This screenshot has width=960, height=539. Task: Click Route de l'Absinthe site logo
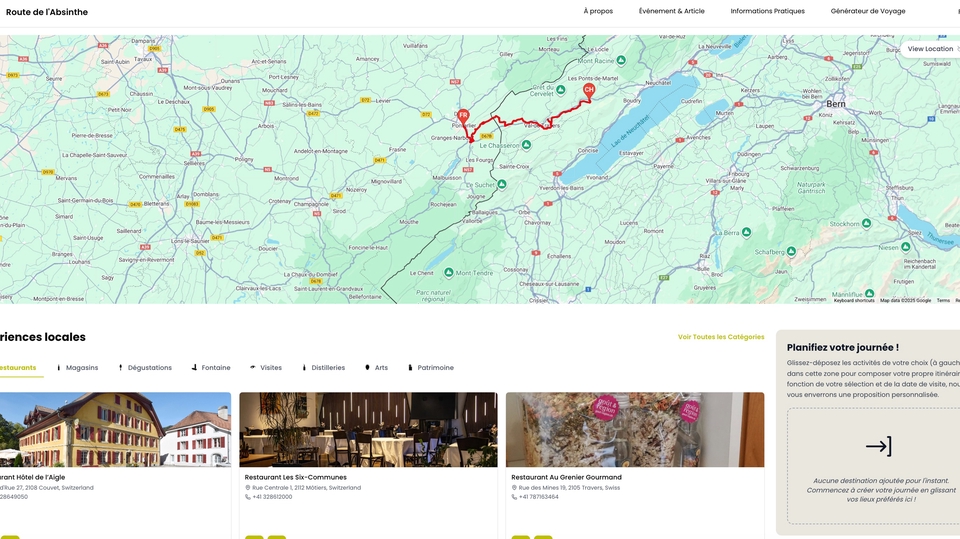coord(47,12)
